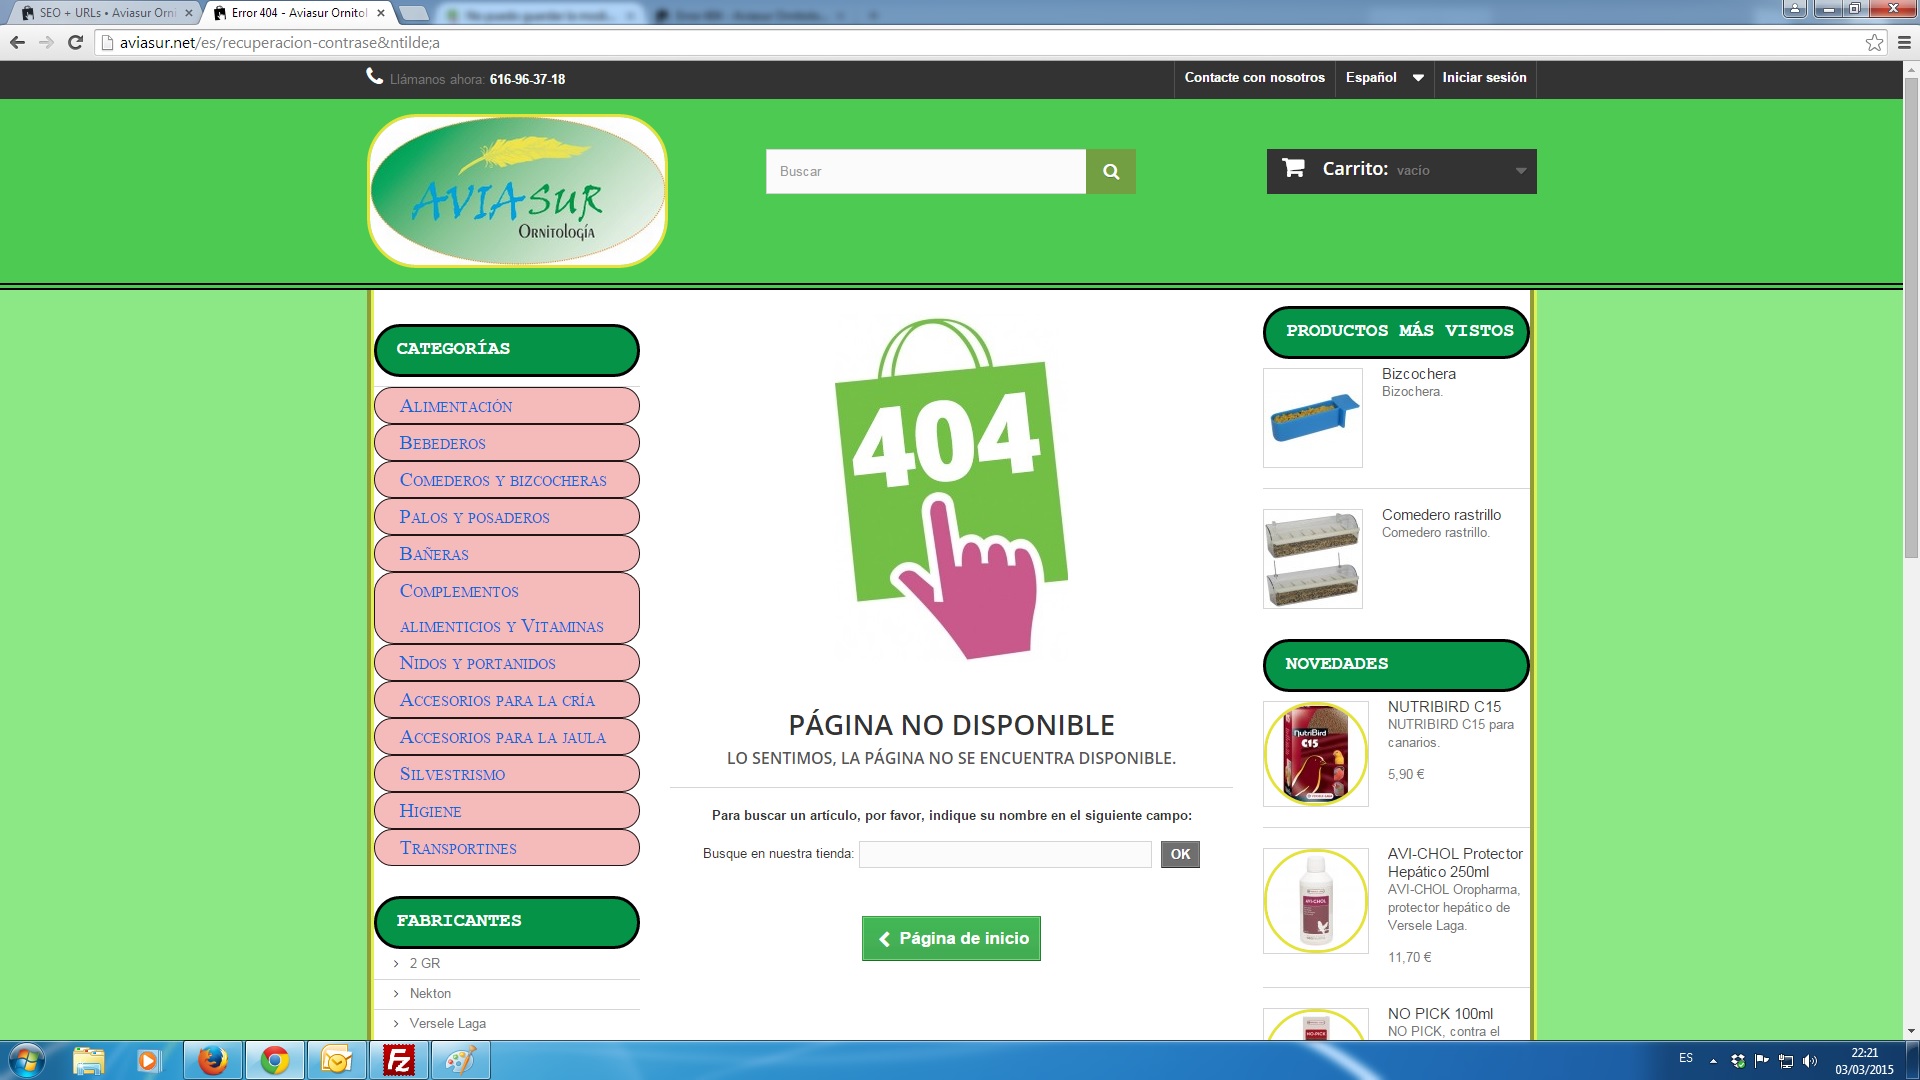Click the Windows Start orb
Image resolution: width=1920 pixels, height=1080 pixels.
click(27, 1060)
